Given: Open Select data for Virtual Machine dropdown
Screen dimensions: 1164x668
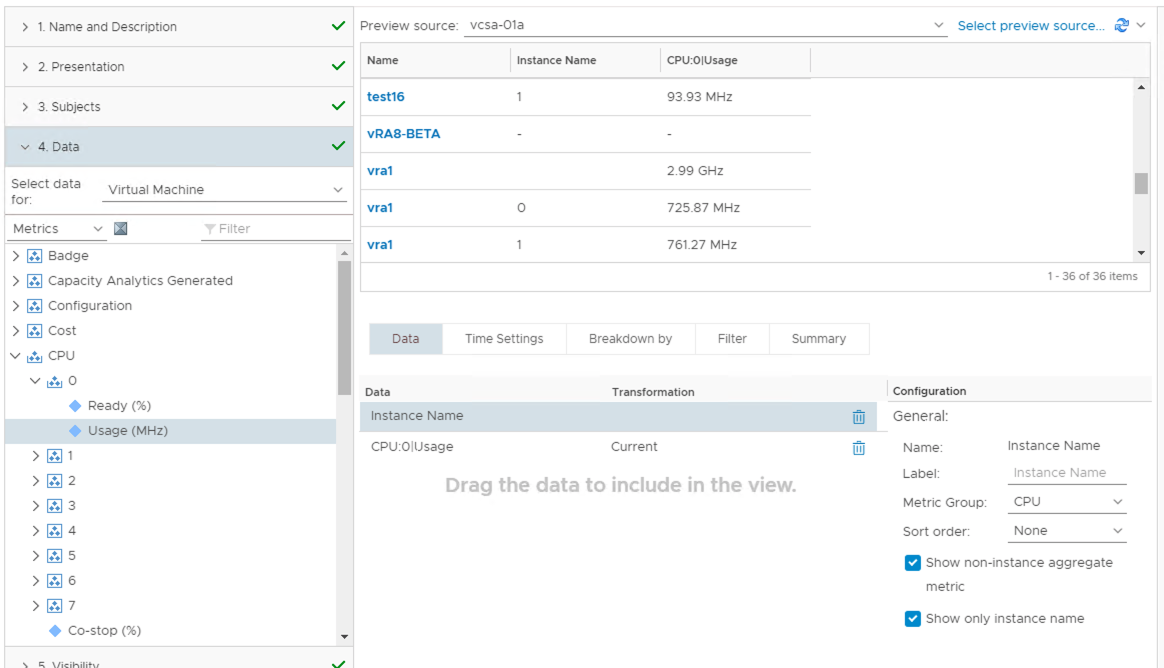Looking at the screenshot, I should point(225,190).
